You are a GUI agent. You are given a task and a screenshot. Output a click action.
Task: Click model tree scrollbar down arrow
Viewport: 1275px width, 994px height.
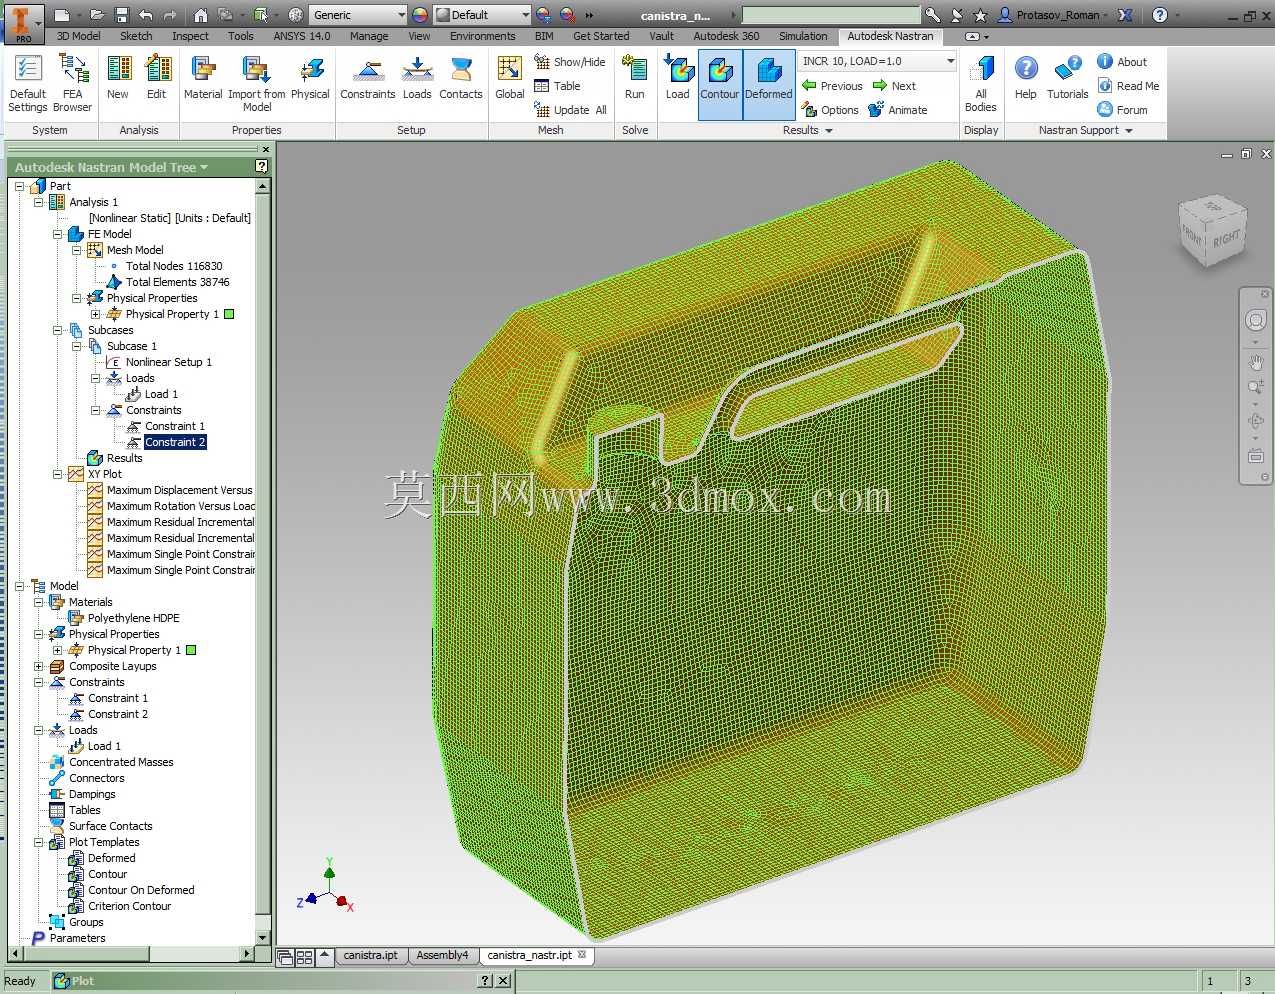[263, 938]
